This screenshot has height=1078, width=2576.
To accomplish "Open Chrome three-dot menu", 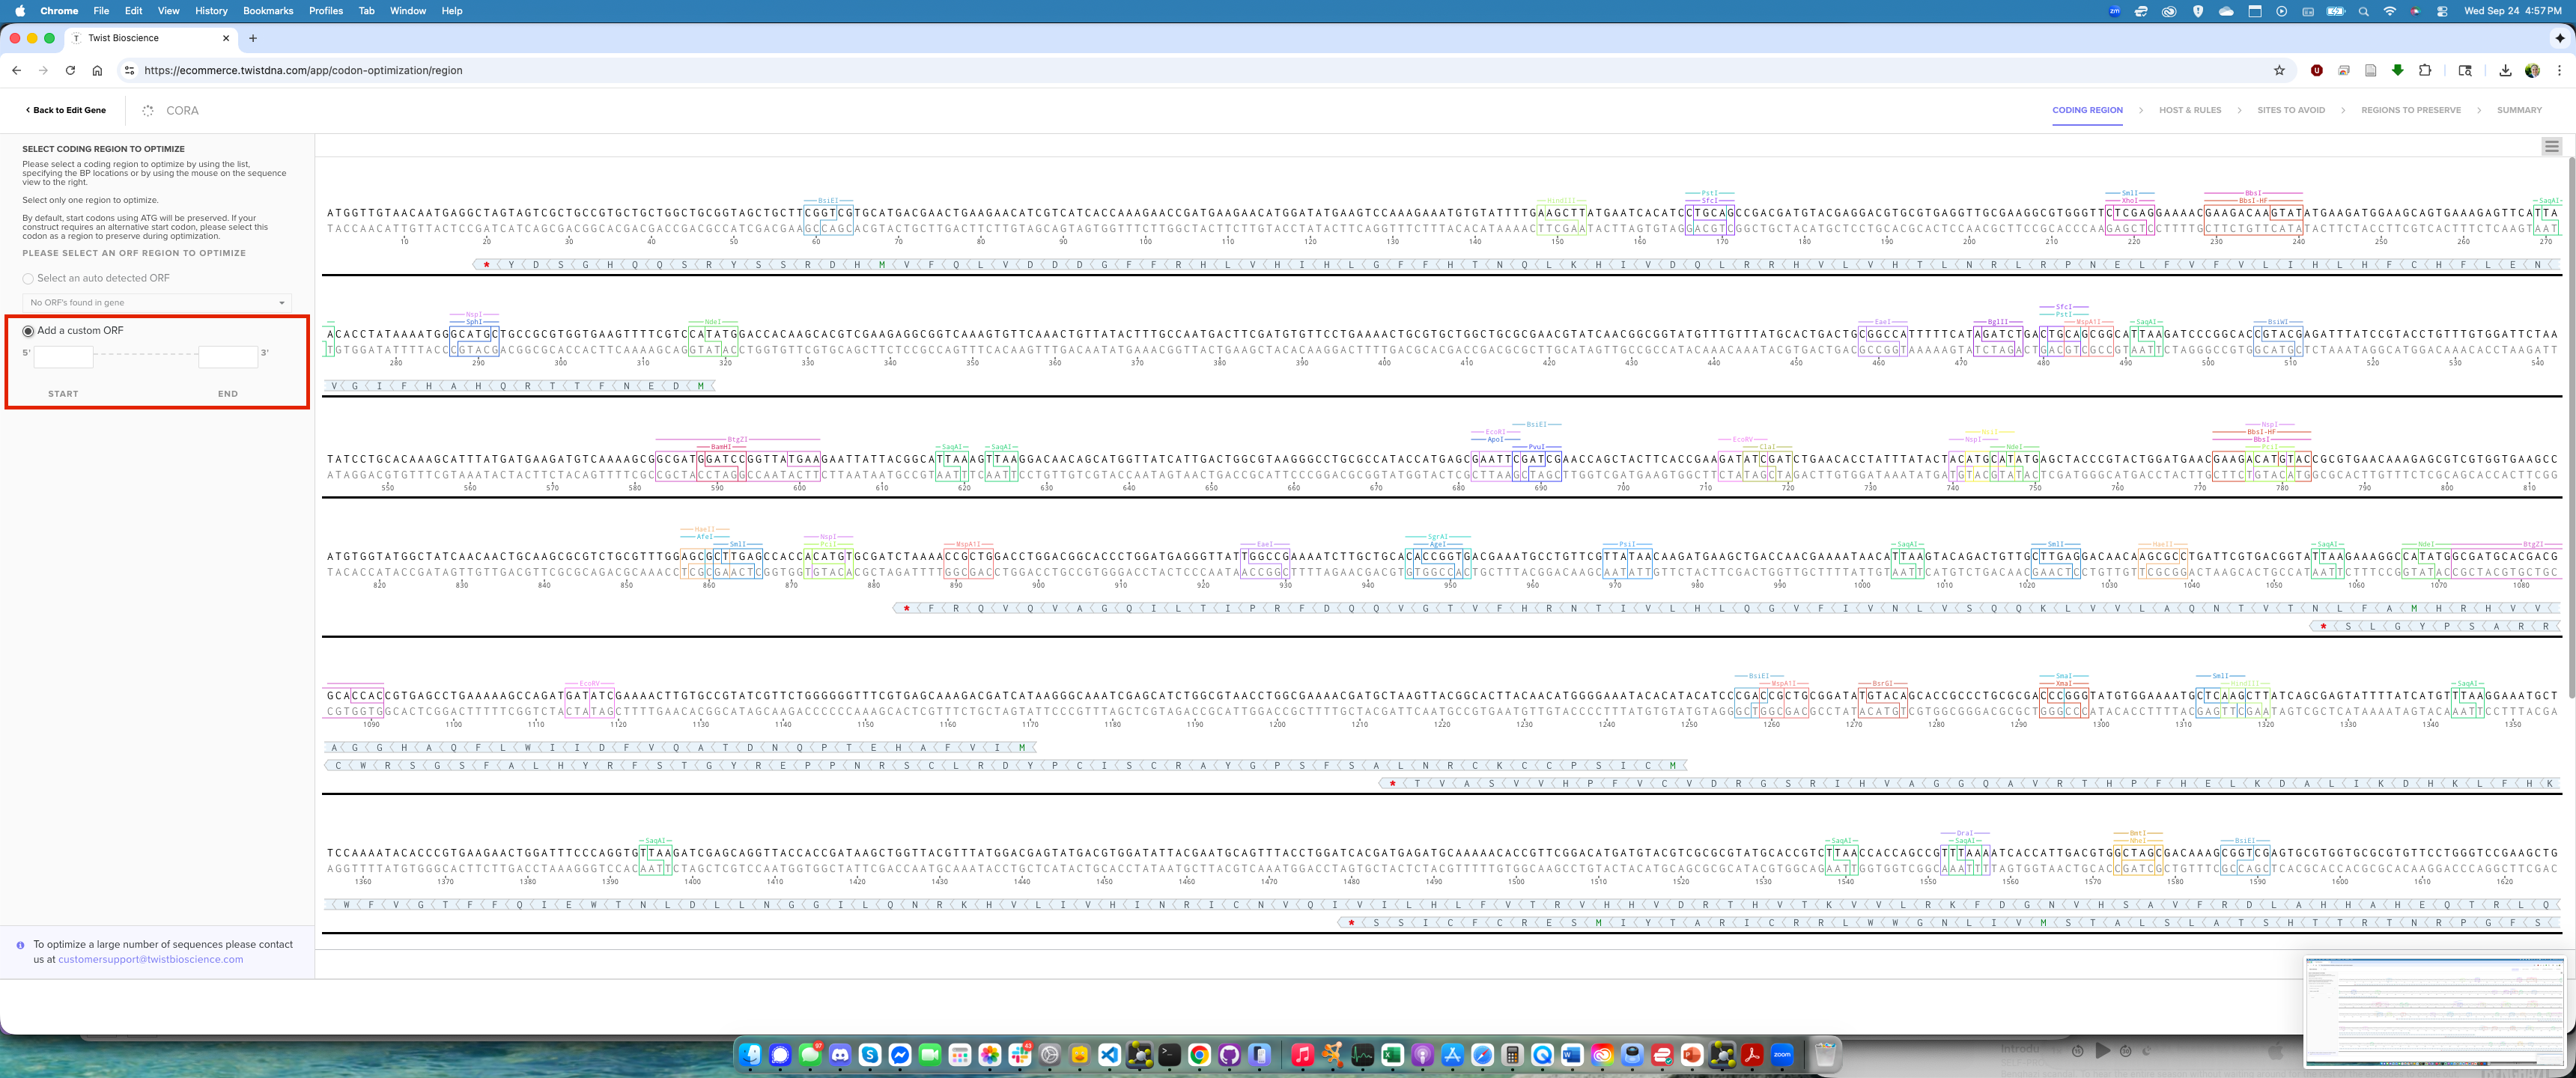I will [2558, 70].
